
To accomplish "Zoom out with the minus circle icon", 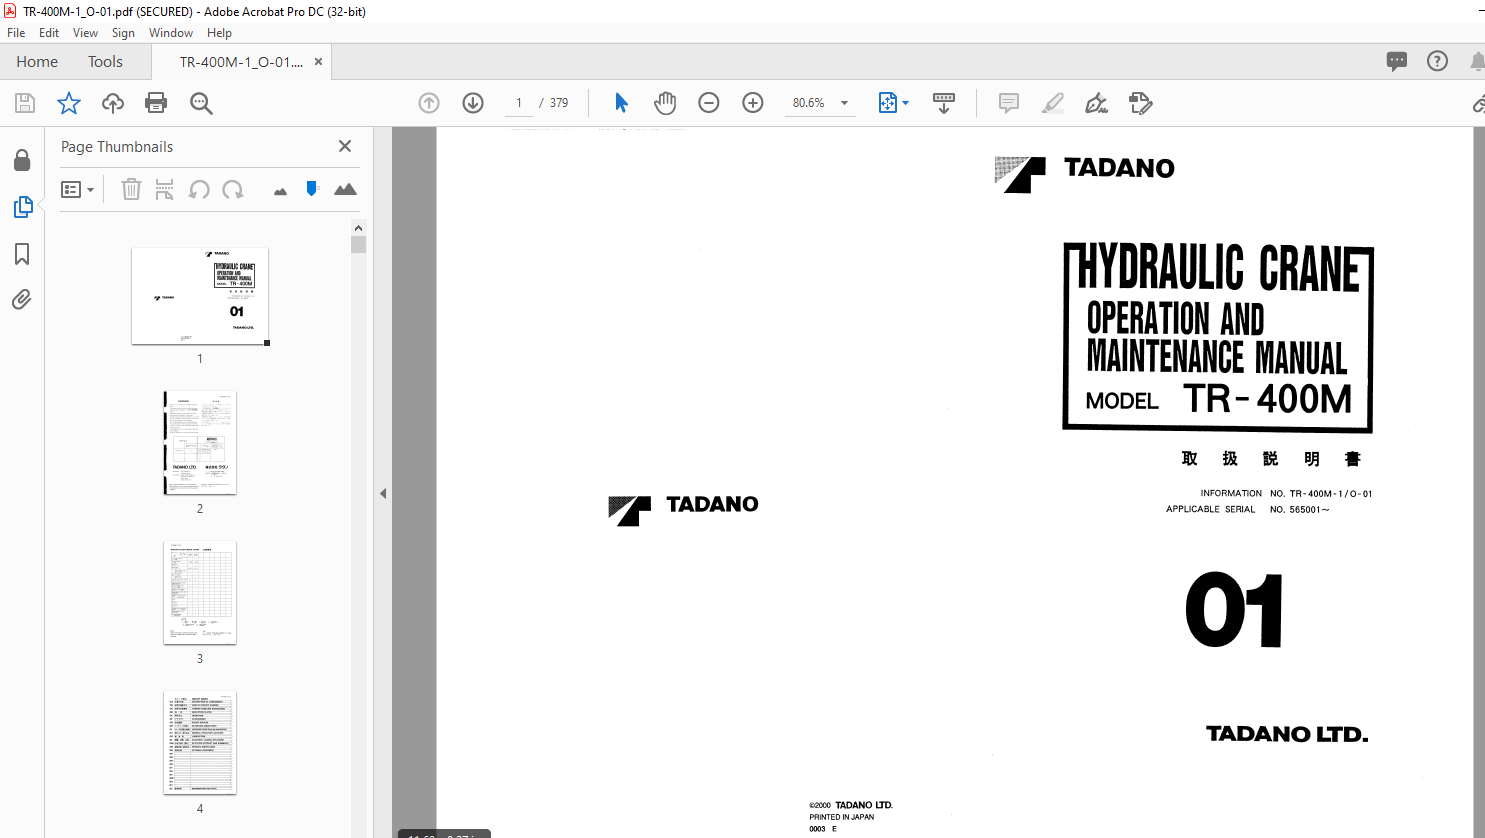I will 709,103.
